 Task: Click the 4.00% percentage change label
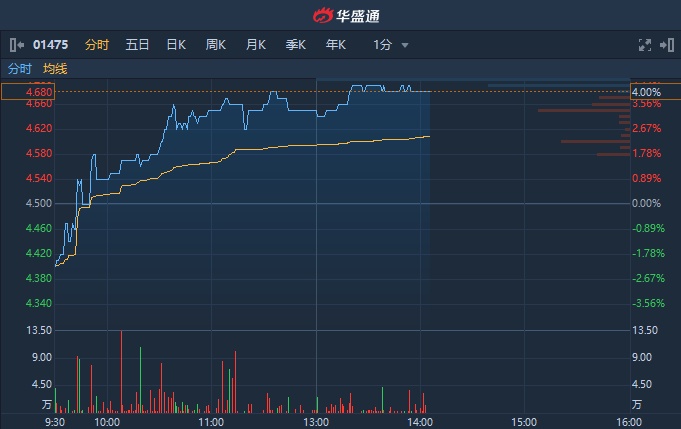coord(646,92)
